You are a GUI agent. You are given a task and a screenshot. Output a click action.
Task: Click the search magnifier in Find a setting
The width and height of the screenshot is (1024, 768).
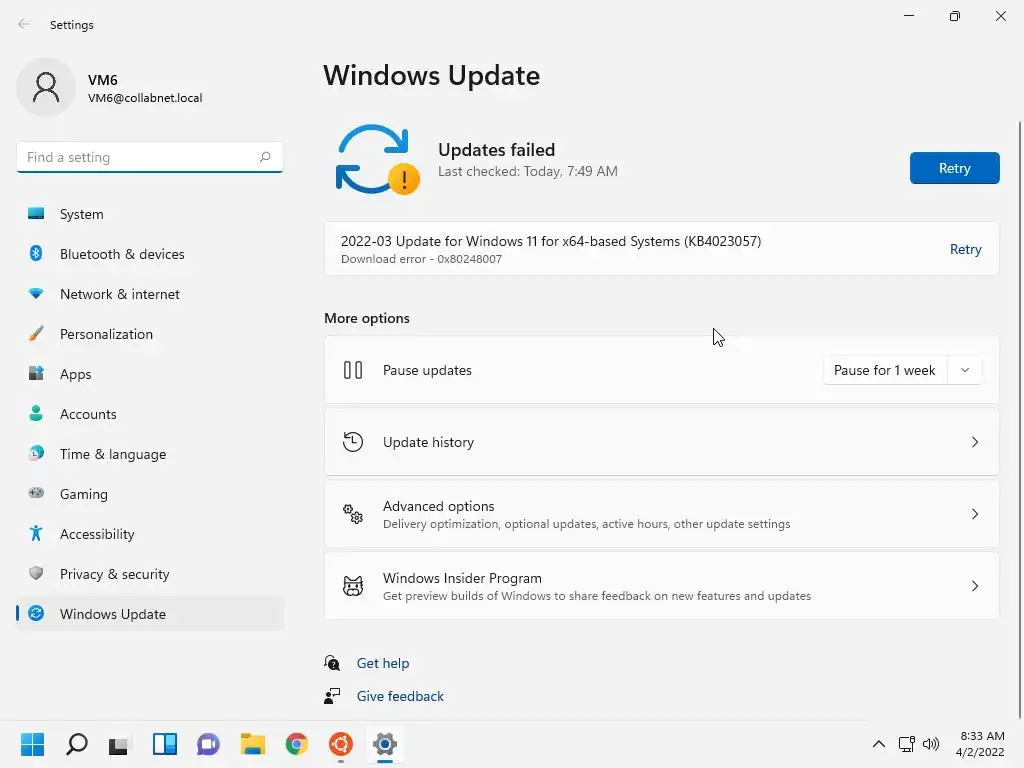264,157
